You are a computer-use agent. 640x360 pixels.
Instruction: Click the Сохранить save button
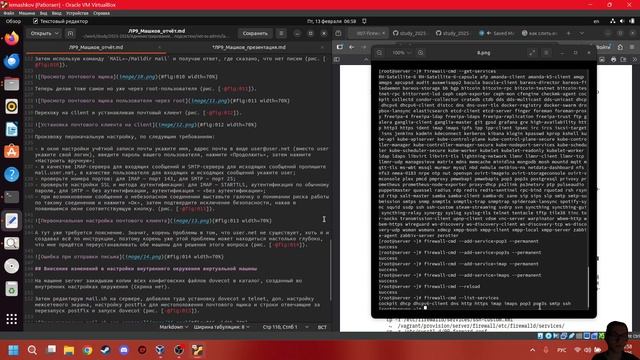pos(255,33)
